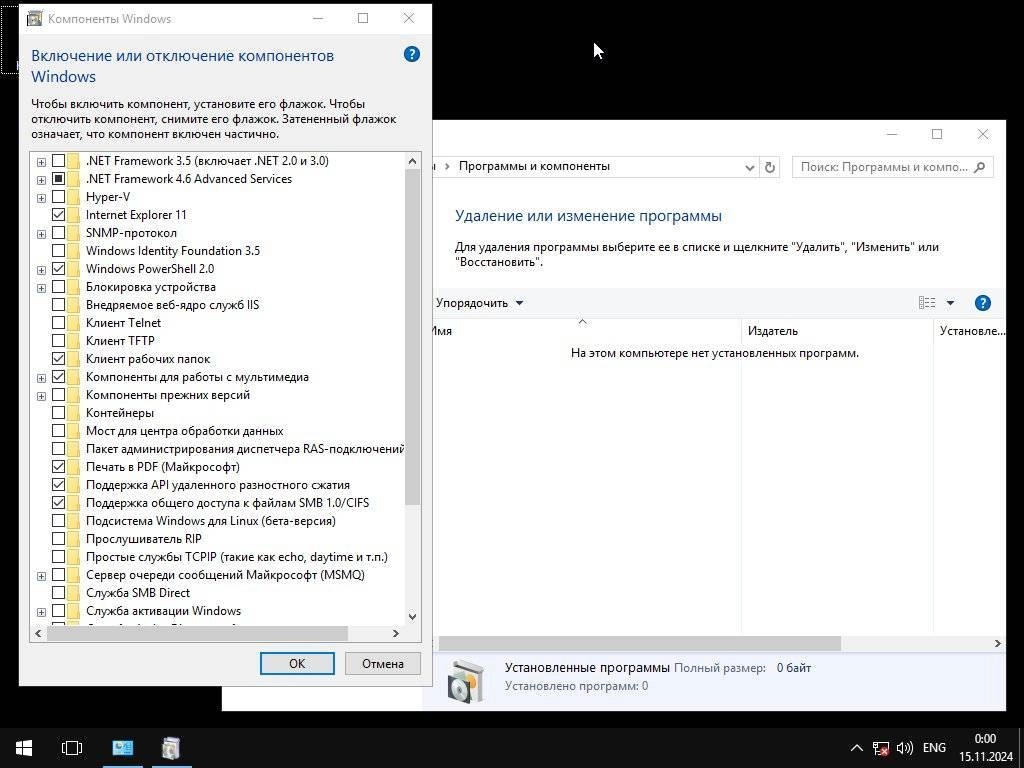Screen dimensions: 1024x768
Task: Expand Компоненты для работы с мультимедиа
Action: [41, 378]
